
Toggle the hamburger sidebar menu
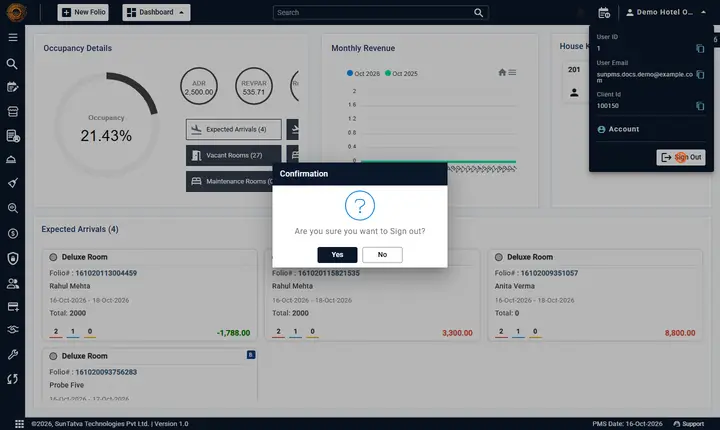(13, 37)
